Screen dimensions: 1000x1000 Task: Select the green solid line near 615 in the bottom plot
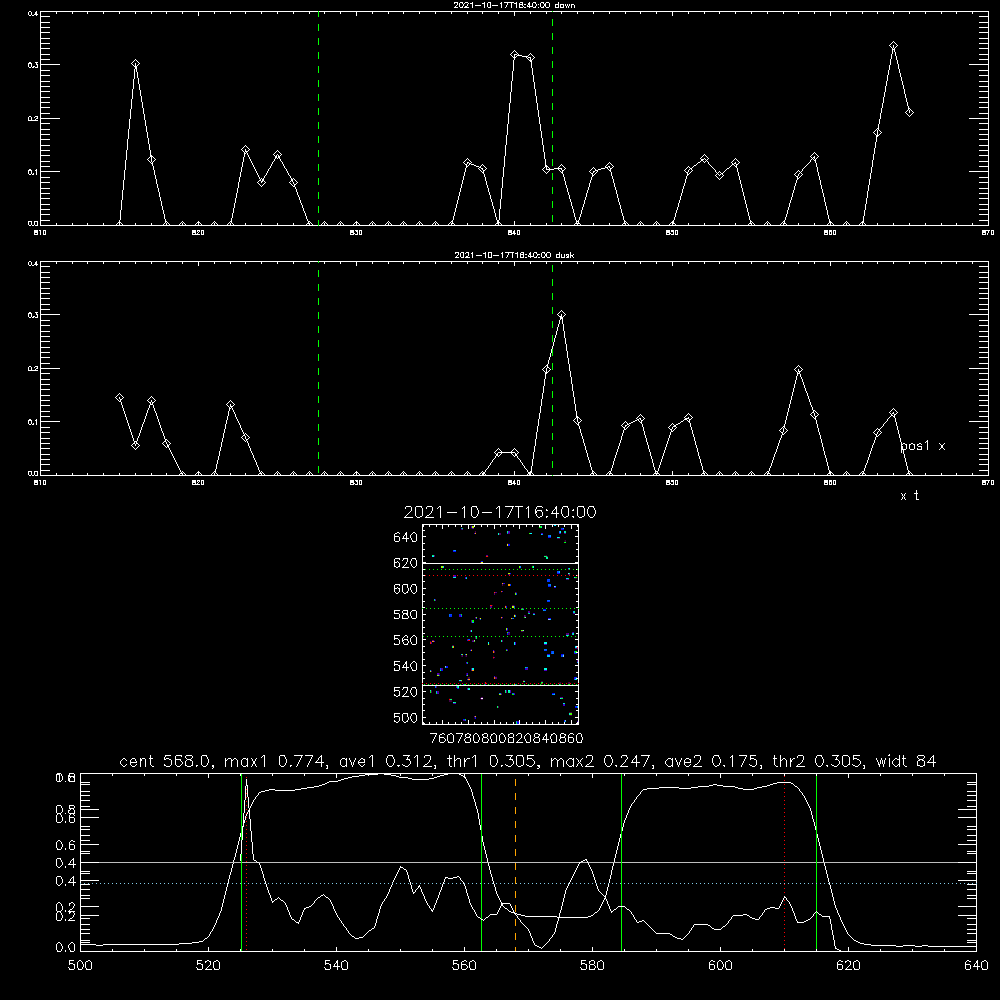pos(816,862)
